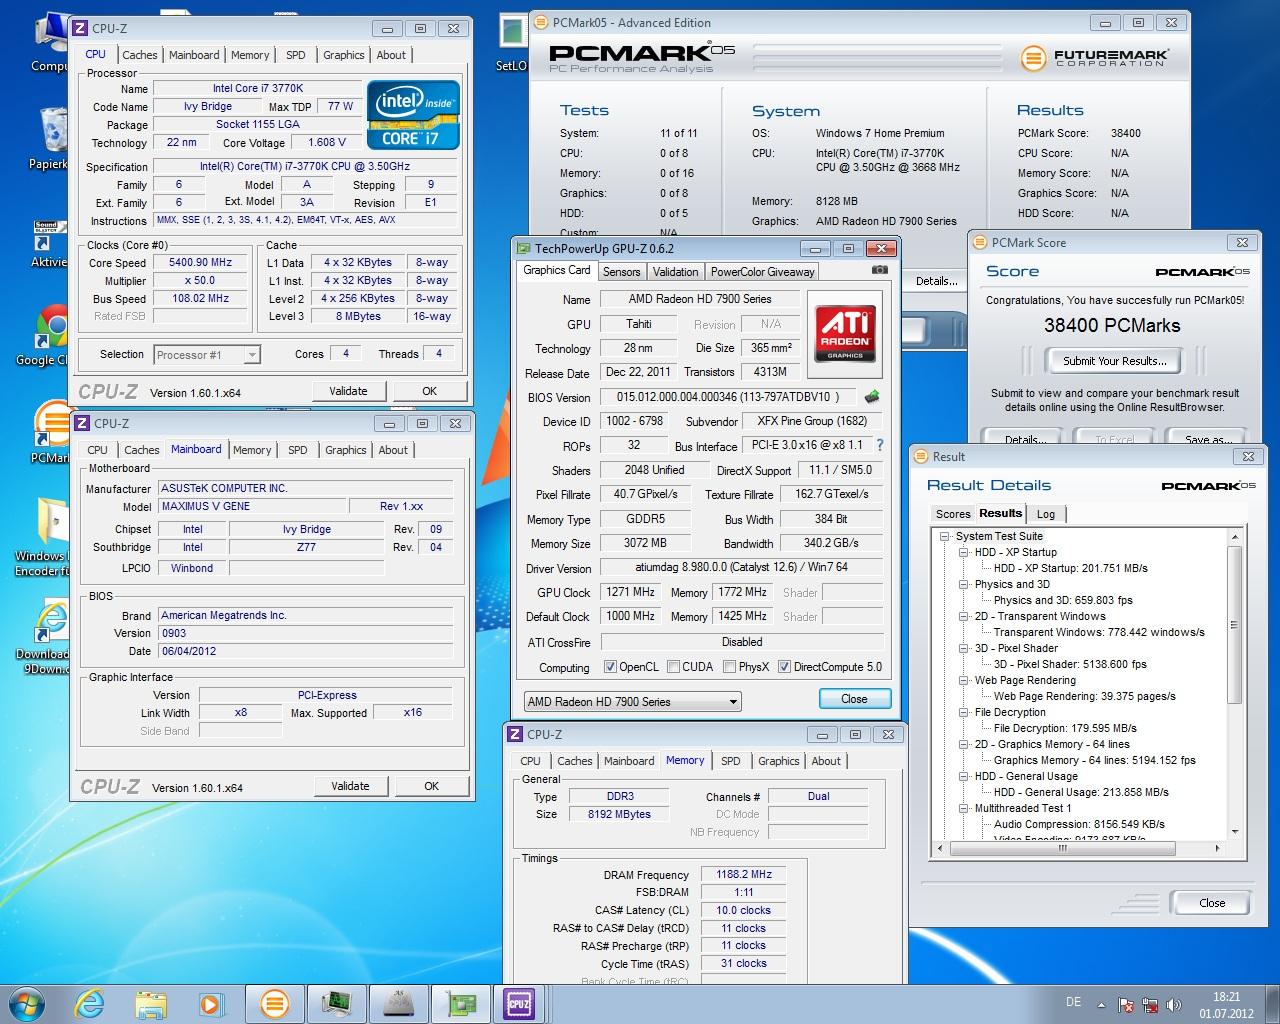The height and width of the screenshot is (1024, 1280).
Task: Switch to the Scores tab in Result Details
Action: click(x=953, y=514)
